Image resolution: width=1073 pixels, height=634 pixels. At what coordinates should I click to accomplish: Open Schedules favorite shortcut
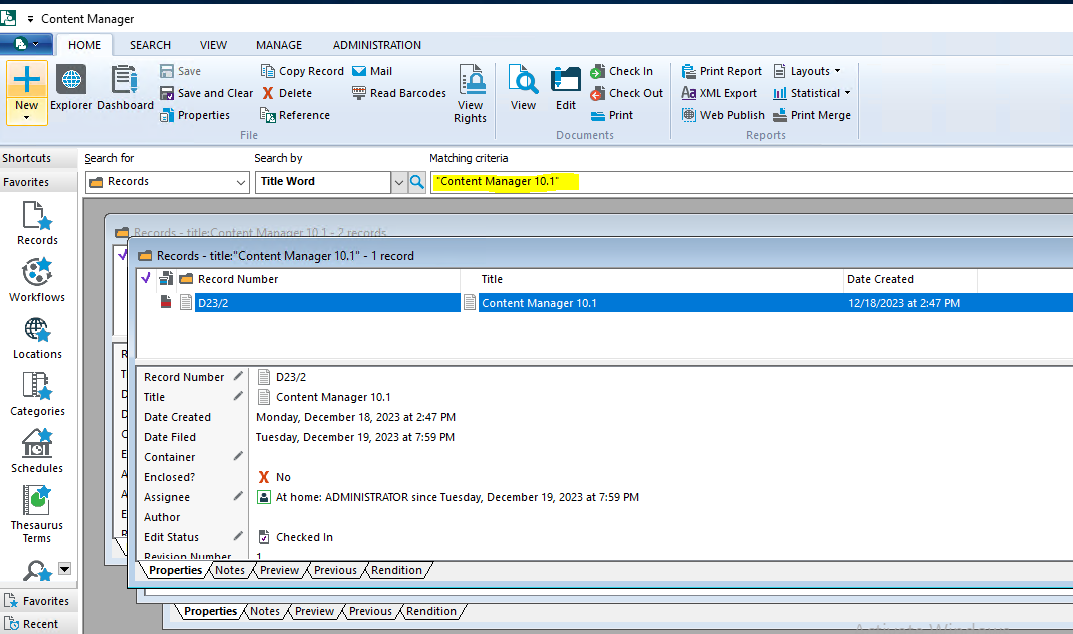click(x=37, y=451)
